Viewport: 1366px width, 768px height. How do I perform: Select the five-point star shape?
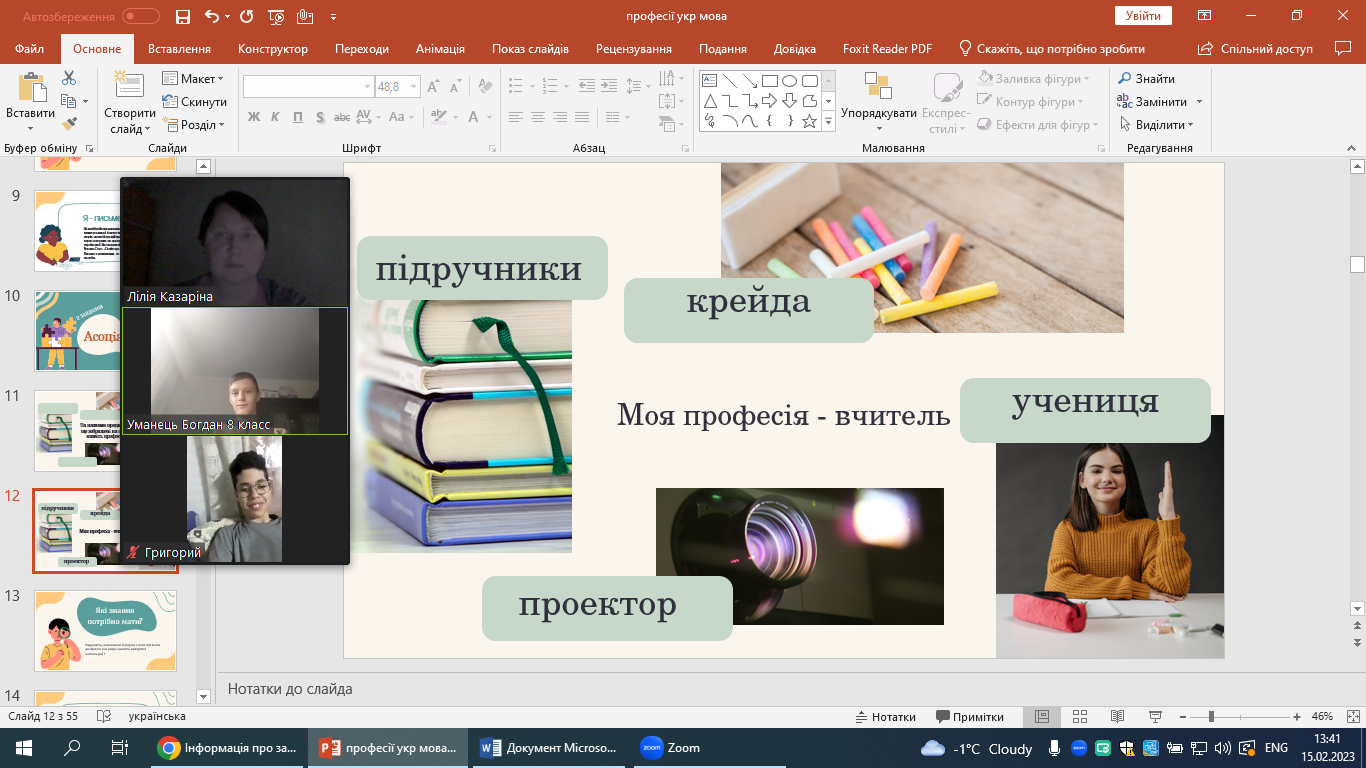tap(810, 121)
